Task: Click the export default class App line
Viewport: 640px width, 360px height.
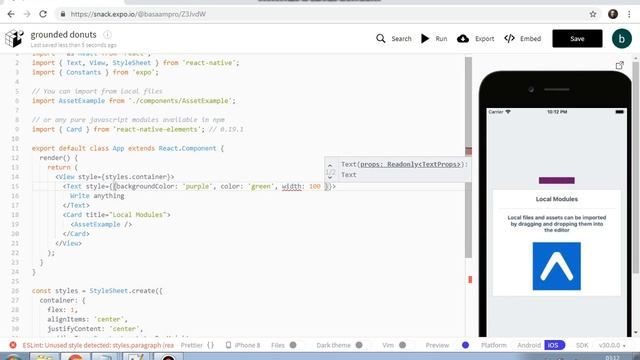Action: [x=128, y=148]
